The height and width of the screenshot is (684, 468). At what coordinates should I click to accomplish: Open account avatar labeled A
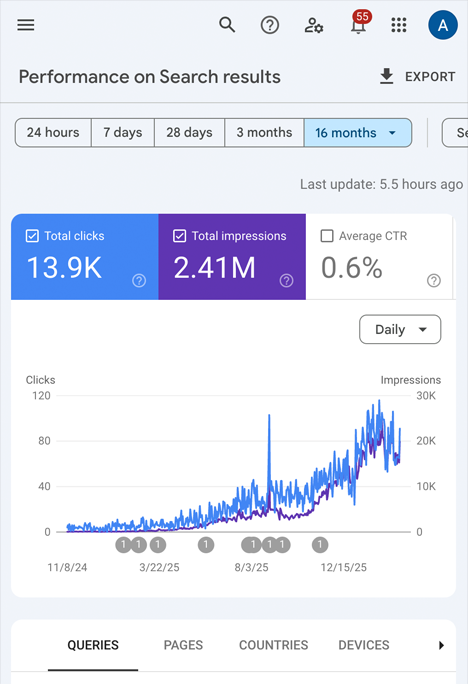443,25
